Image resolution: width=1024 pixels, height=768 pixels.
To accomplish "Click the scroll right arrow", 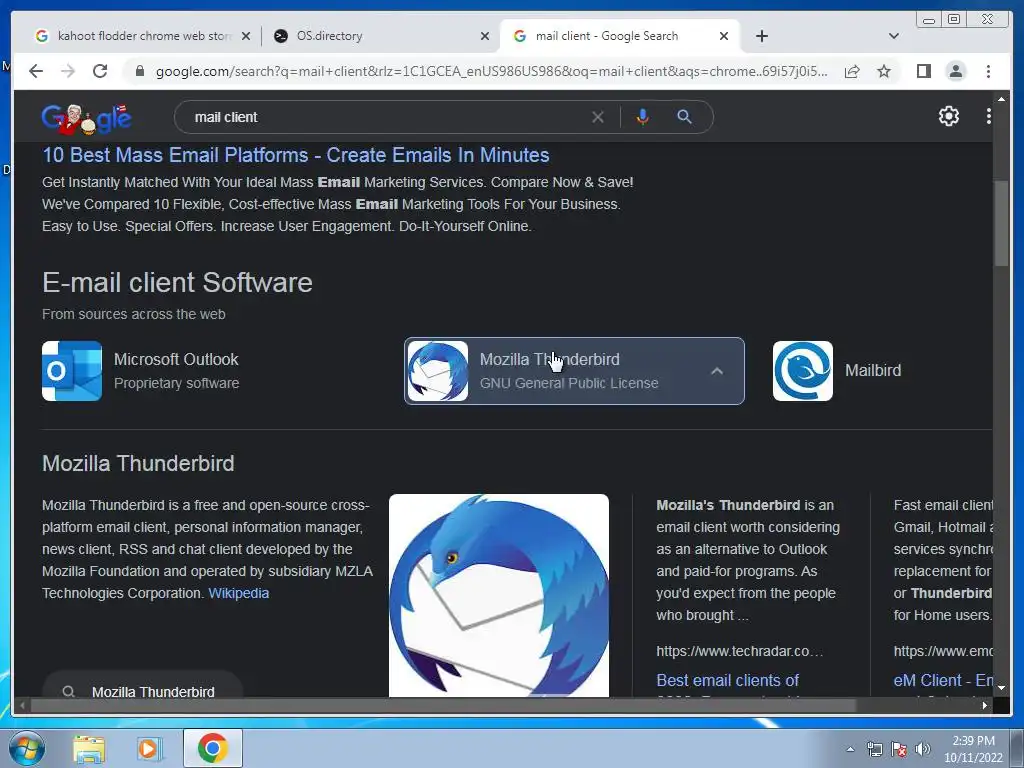I will (x=984, y=705).
